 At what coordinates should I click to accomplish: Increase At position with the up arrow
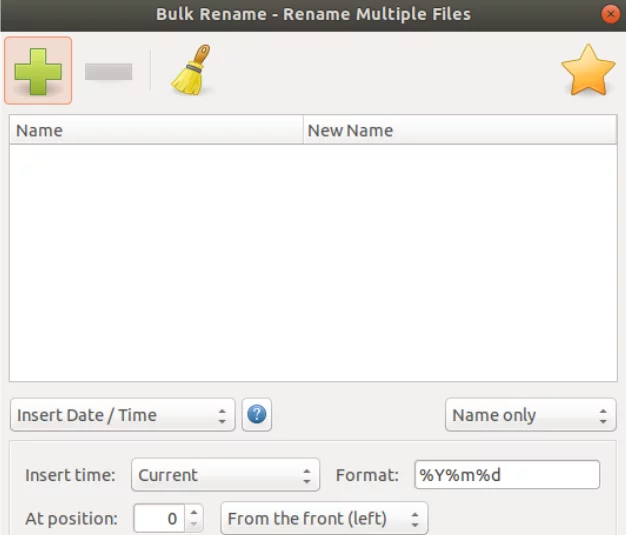(x=195, y=513)
